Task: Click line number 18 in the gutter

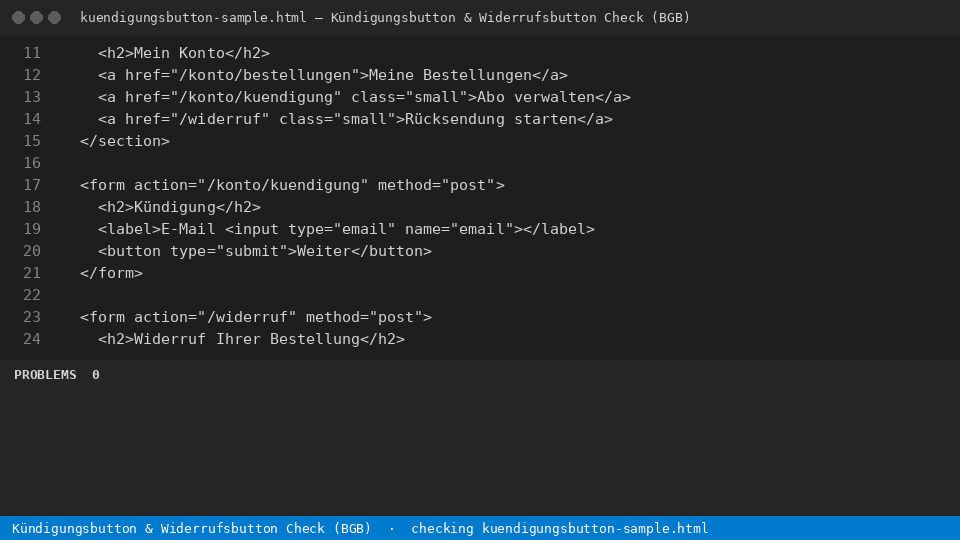Action: [32, 208]
